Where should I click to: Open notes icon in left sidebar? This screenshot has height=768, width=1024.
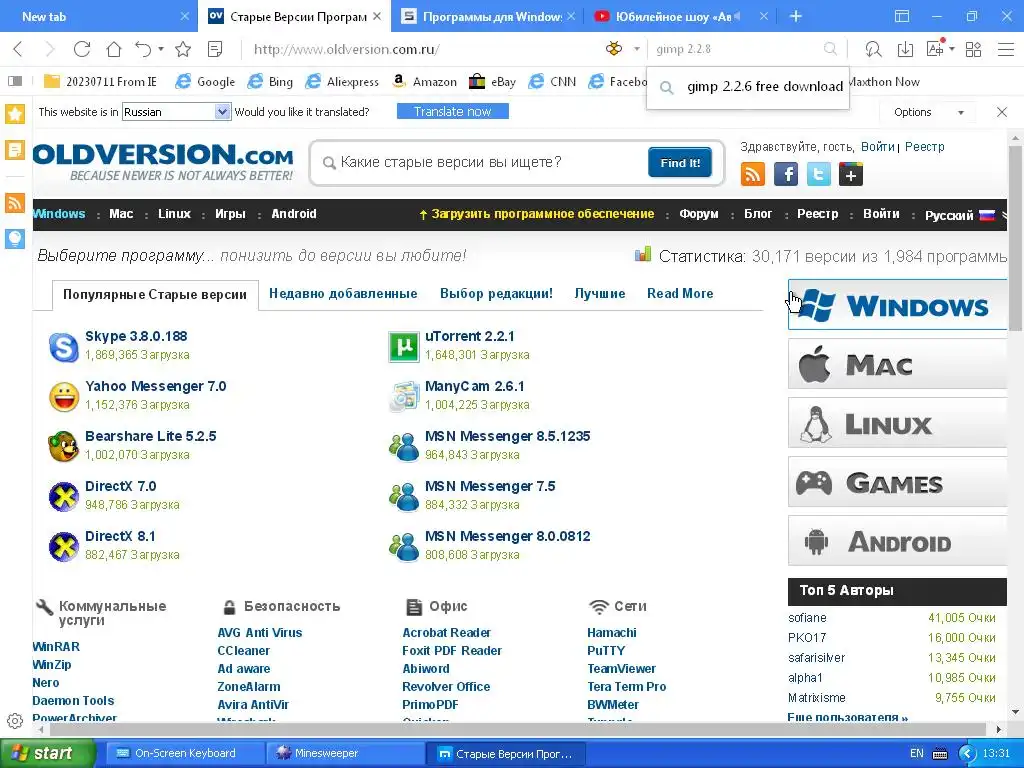pos(15,150)
